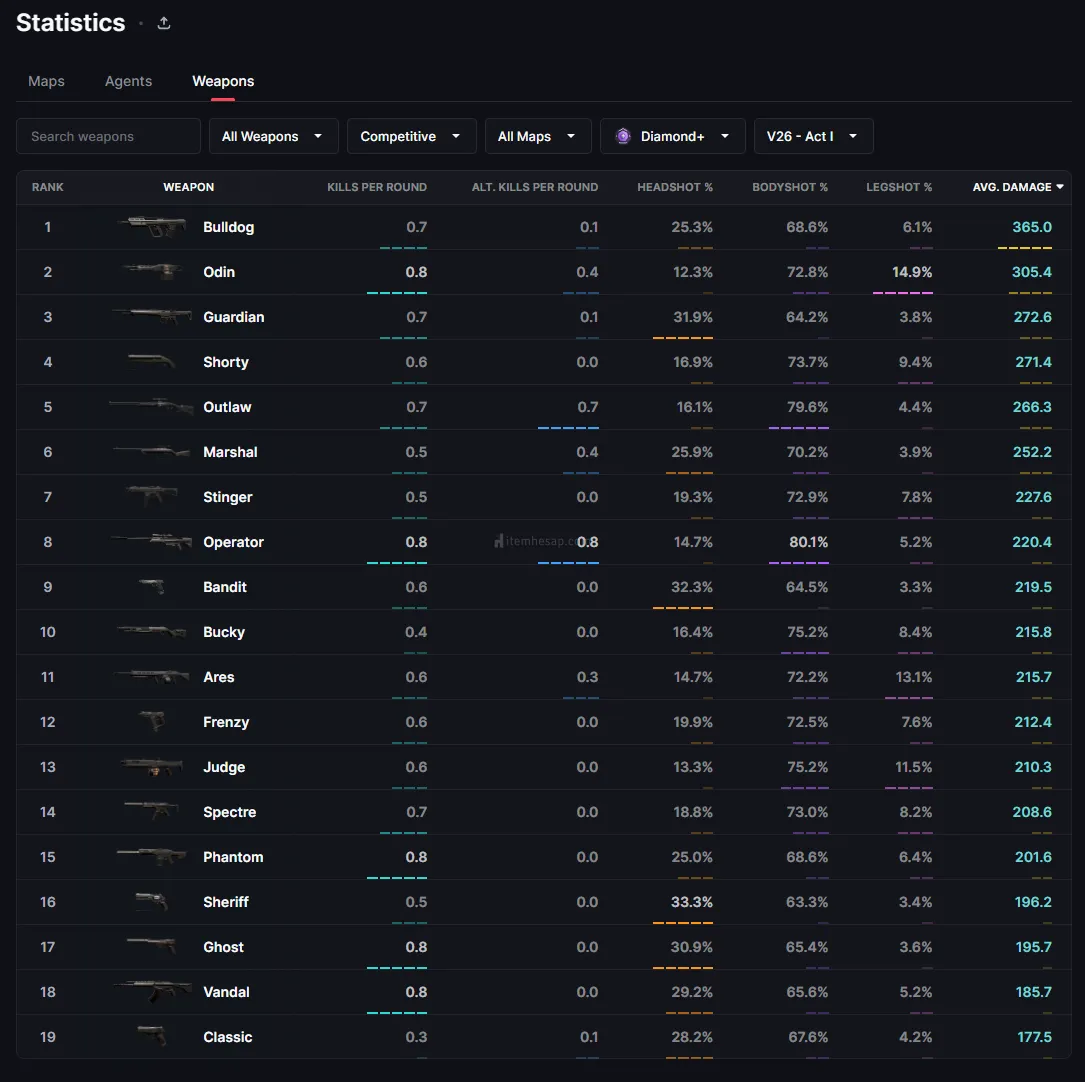Click the Sheriff revolver icon

click(x=152, y=902)
